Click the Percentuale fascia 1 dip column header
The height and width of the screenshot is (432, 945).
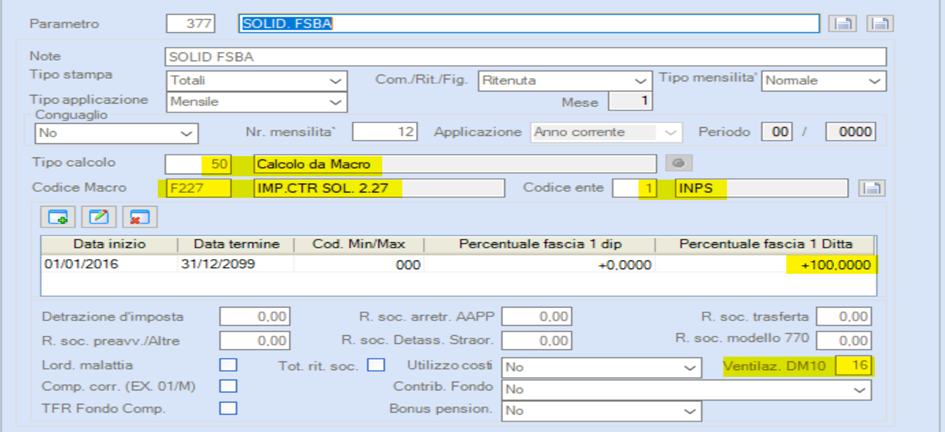539,244
